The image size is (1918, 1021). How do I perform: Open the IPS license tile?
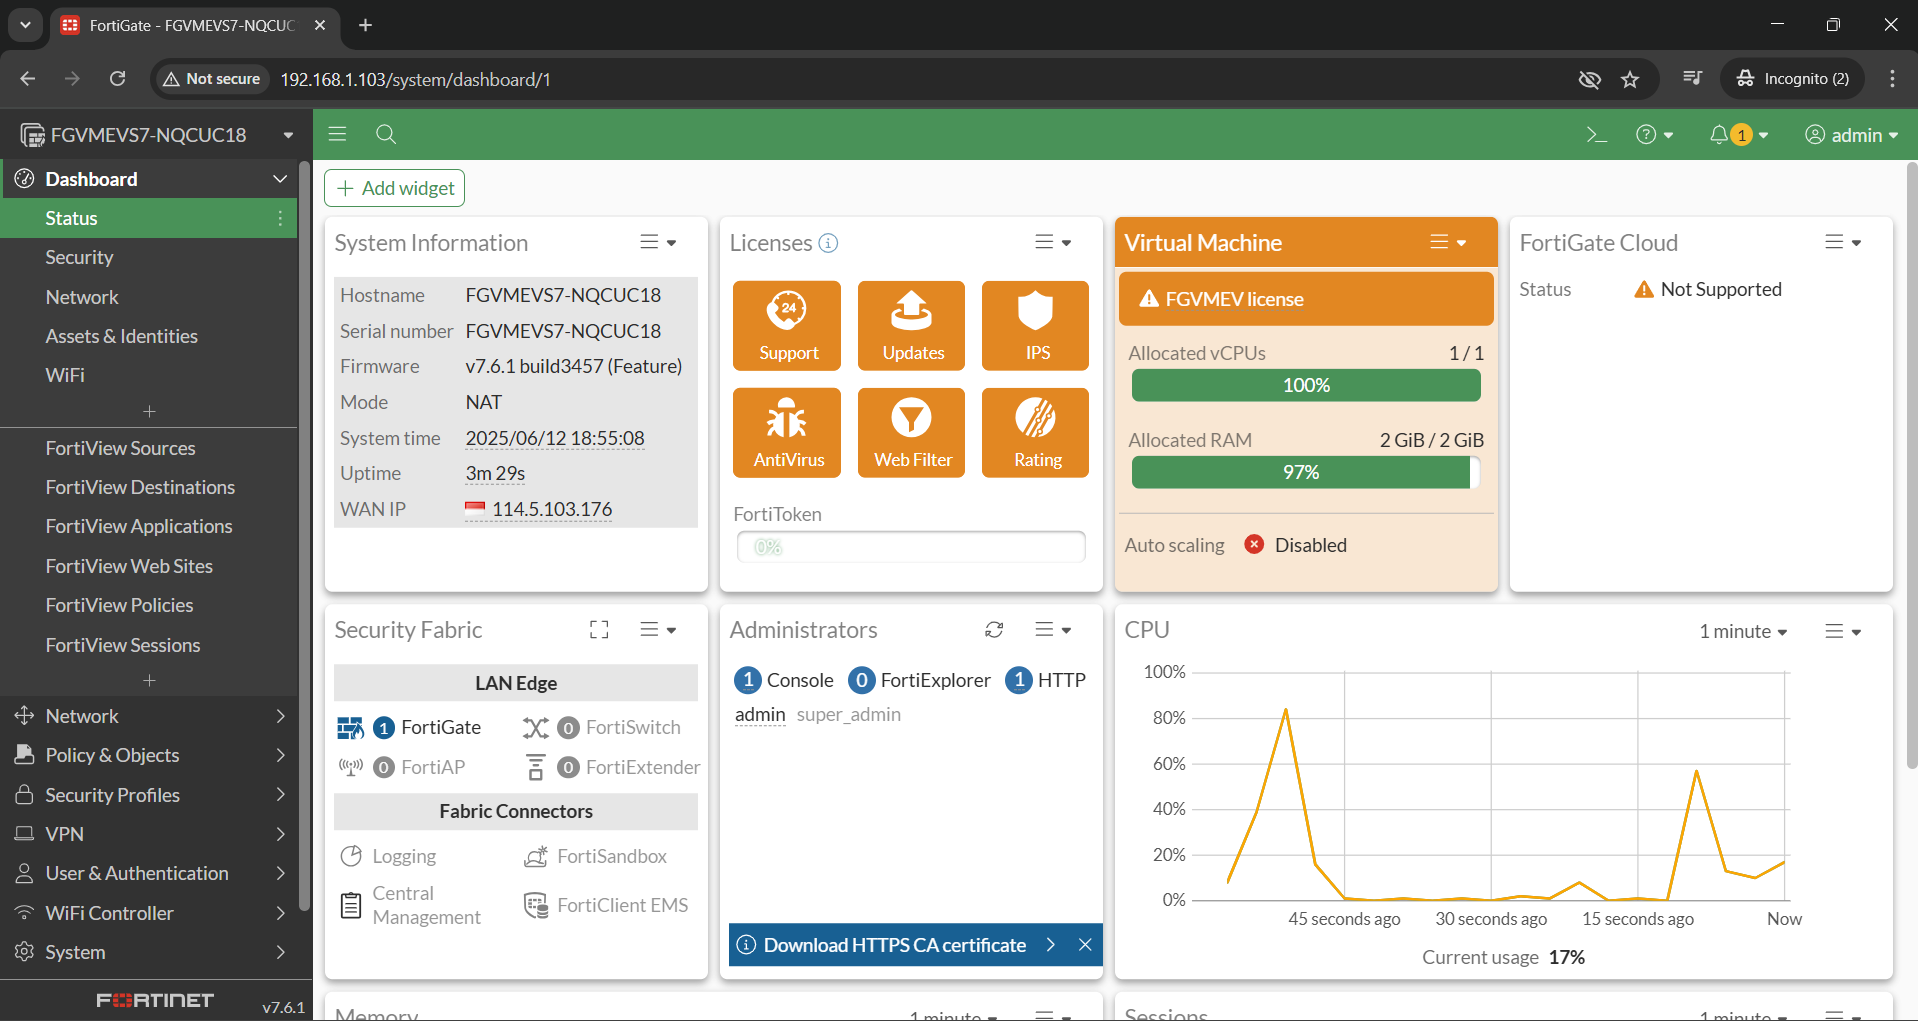click(x=1035, y=326)
